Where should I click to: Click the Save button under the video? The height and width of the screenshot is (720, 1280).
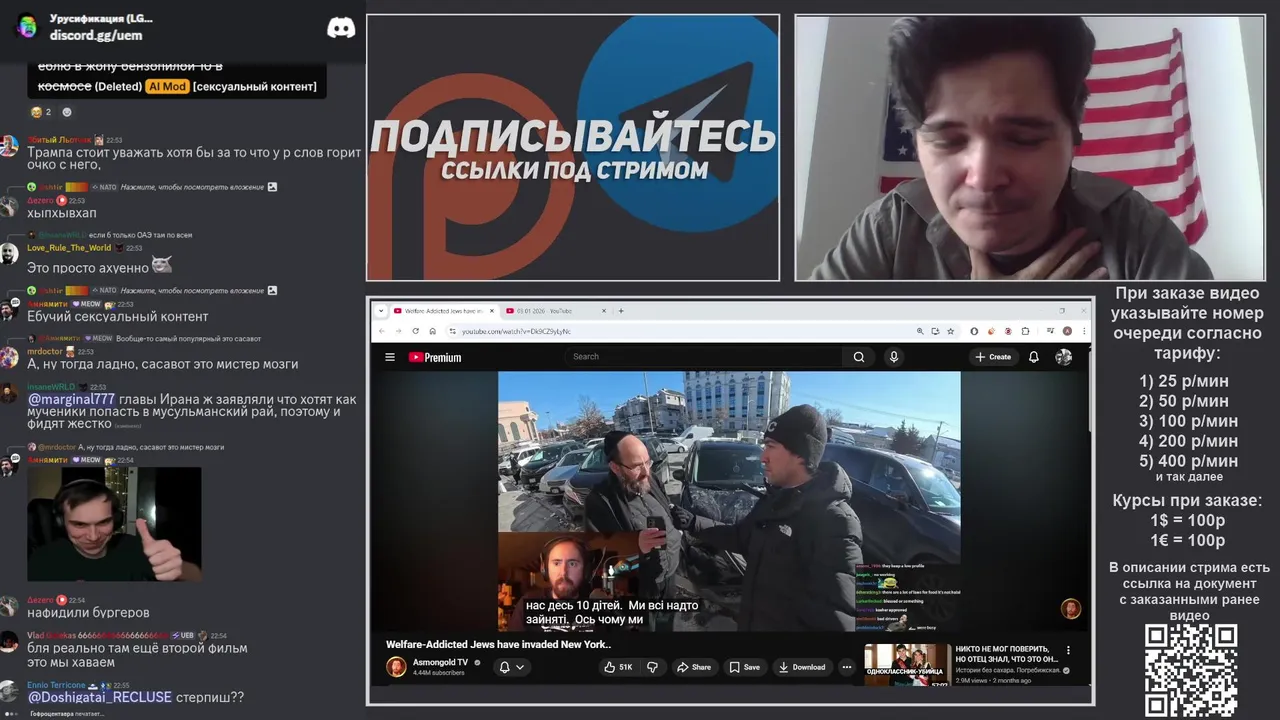(x=744, y=667)
